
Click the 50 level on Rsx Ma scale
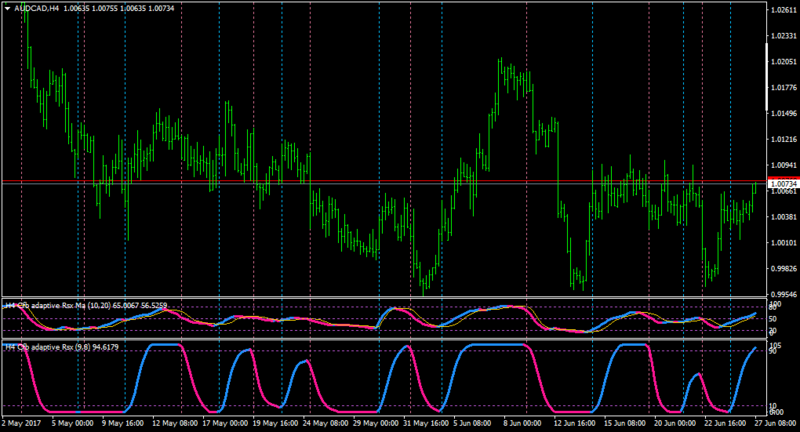coord(773,319)
